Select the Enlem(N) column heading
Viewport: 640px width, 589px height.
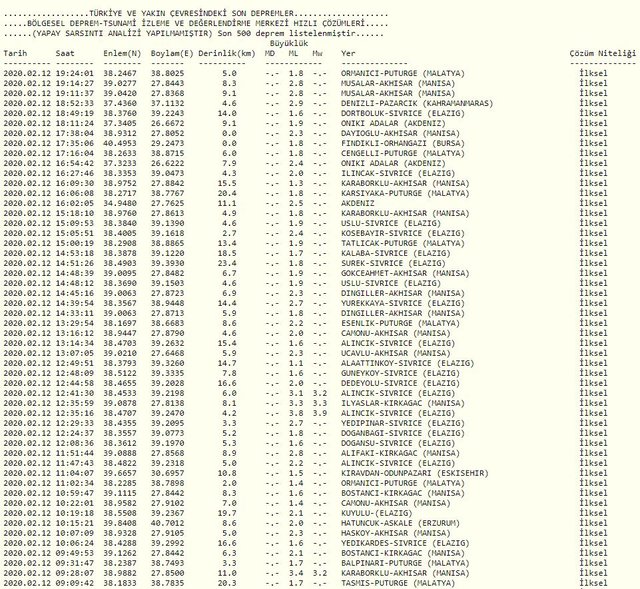tap(122, 54)
